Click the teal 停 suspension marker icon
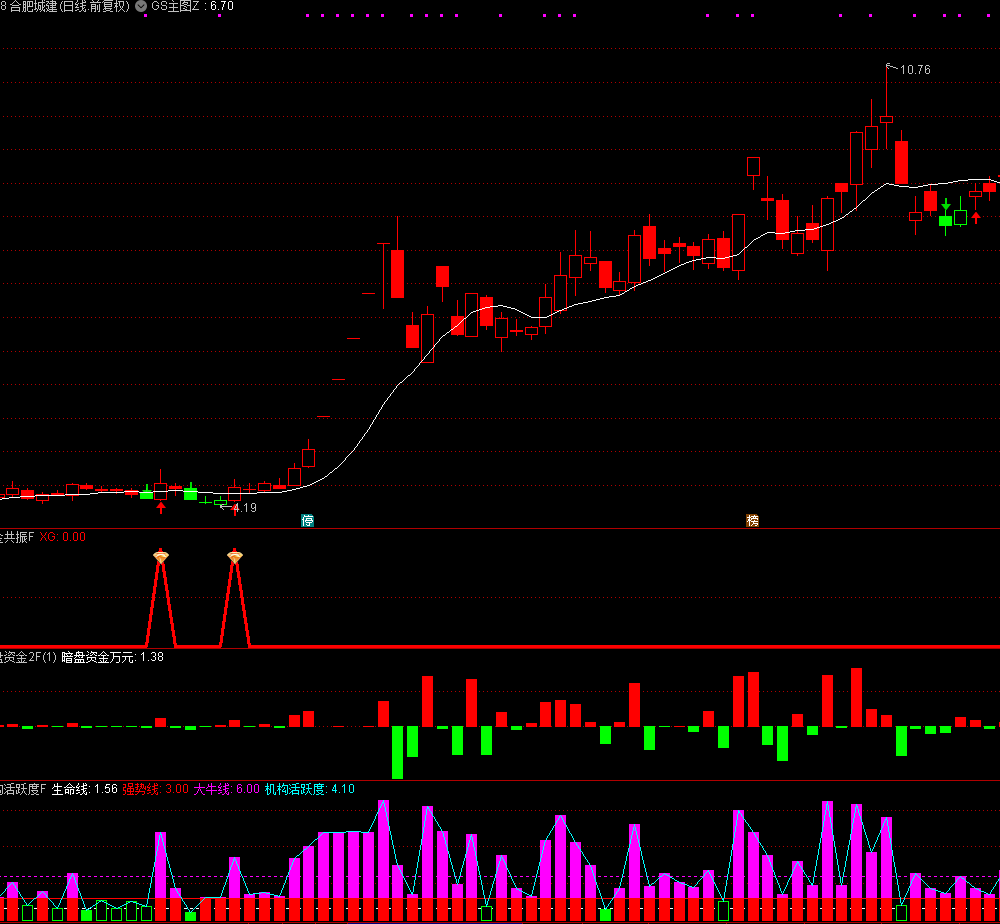The image size is (1000, 924). [x=308, y=520]
